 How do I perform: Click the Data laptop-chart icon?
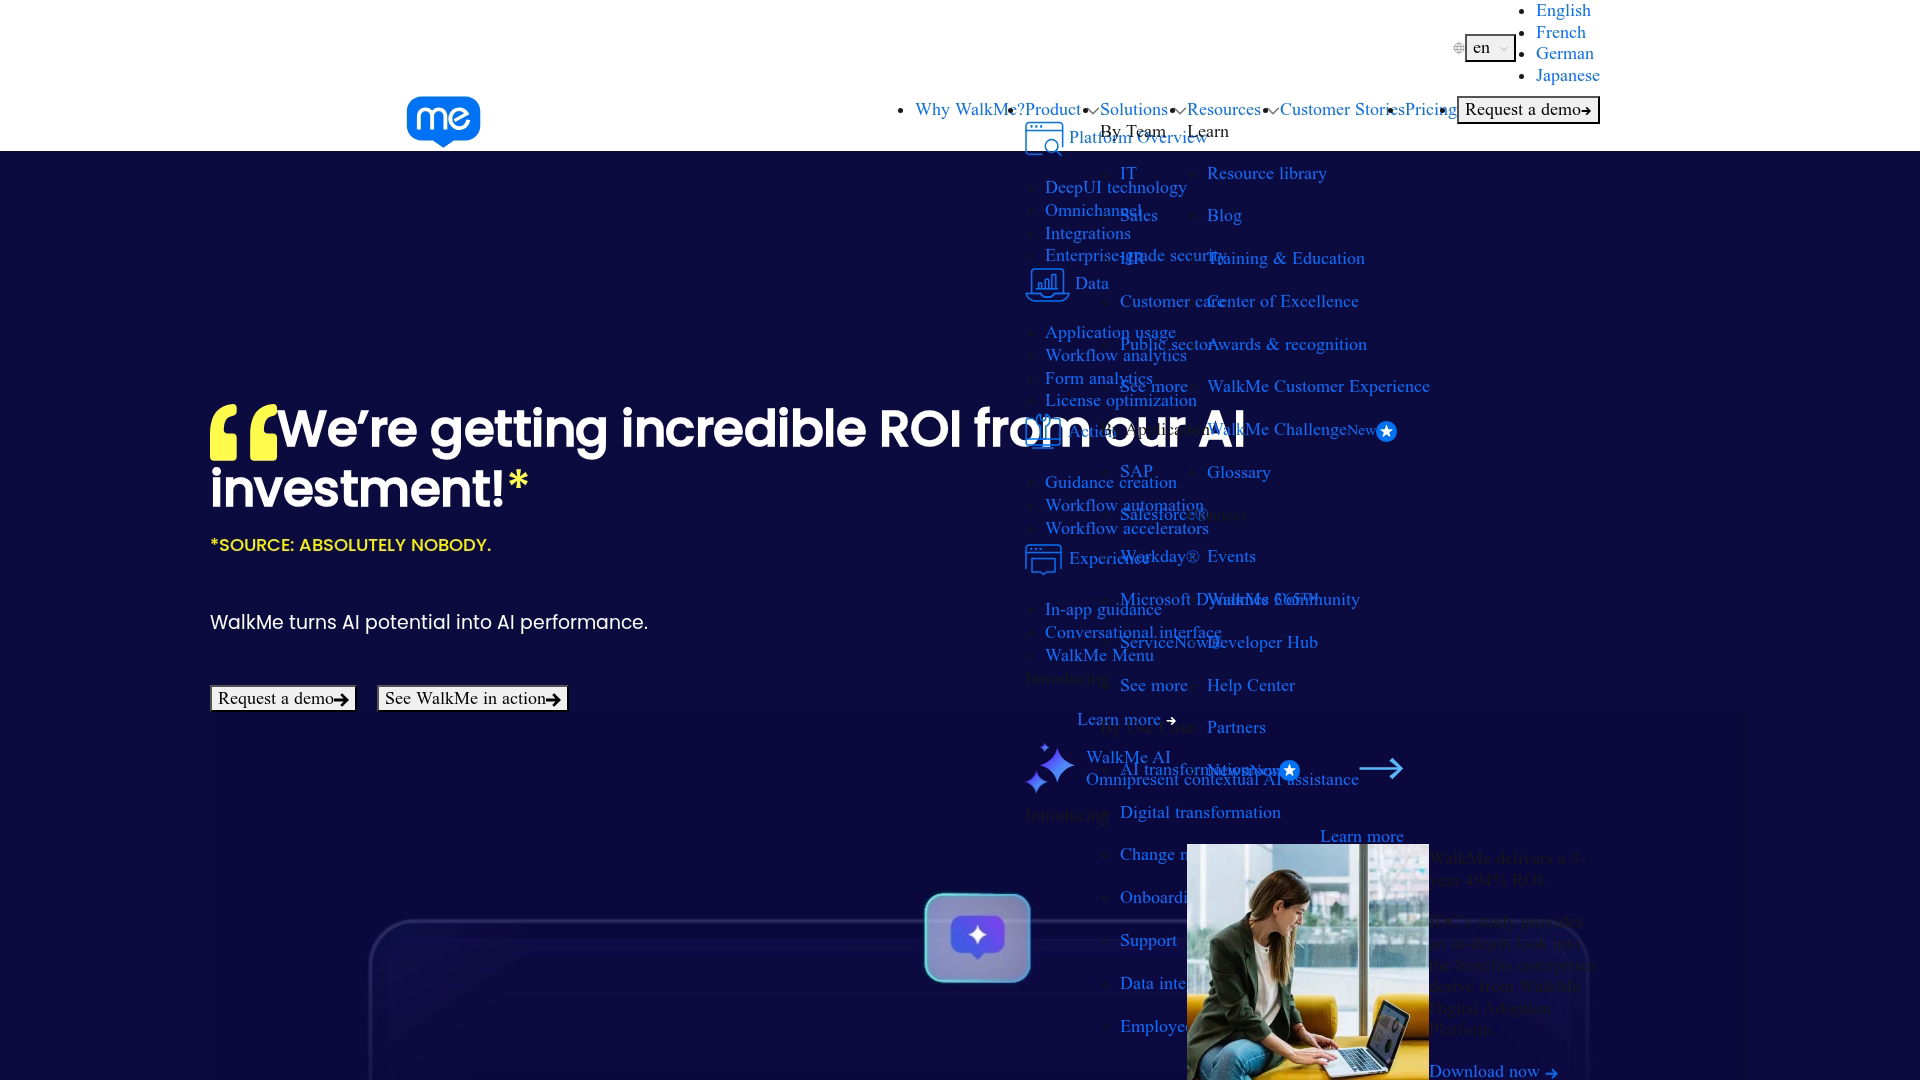point(1047,284)
